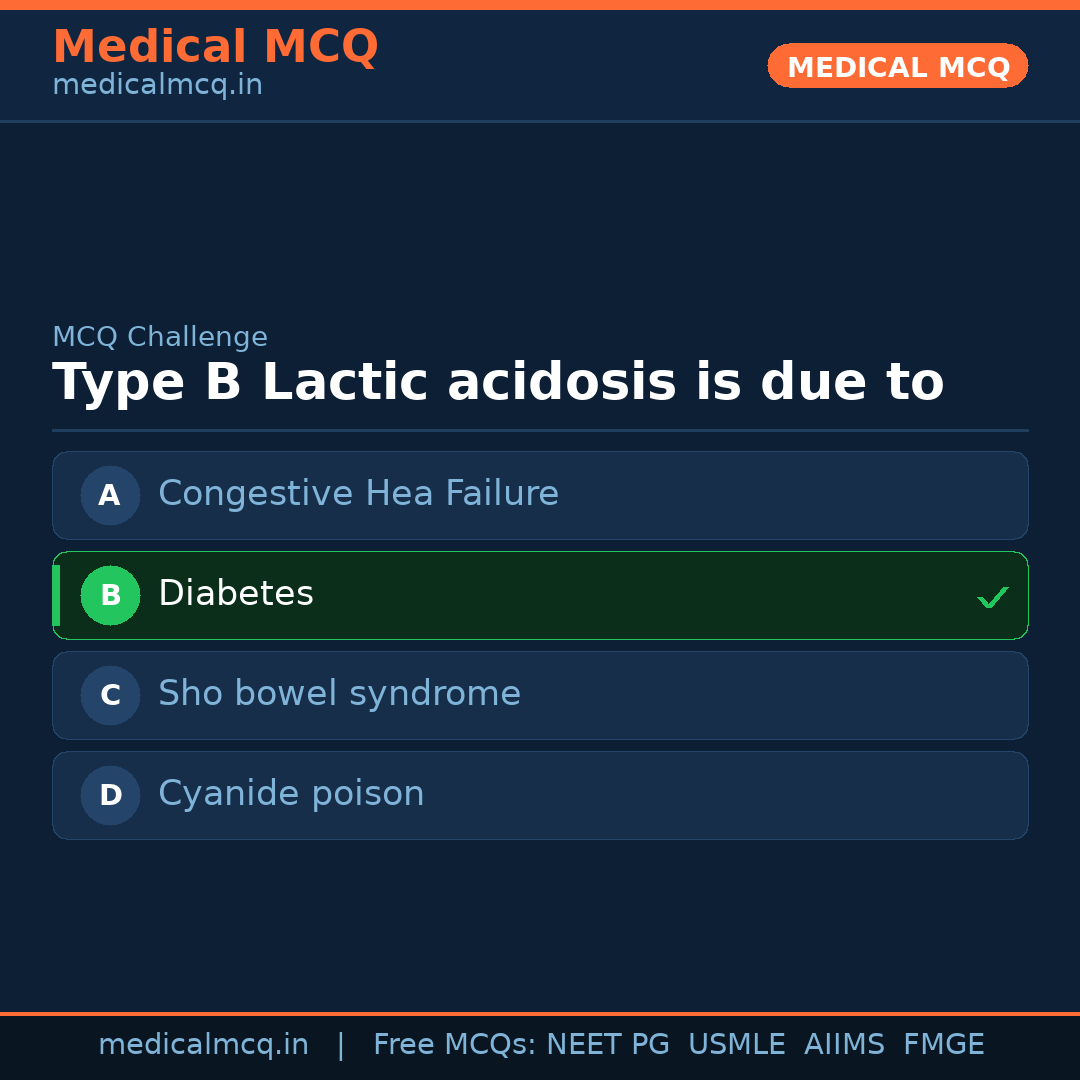
Task: Choose the Sho bowel syndrome answer text
Action: click(339, 694)
